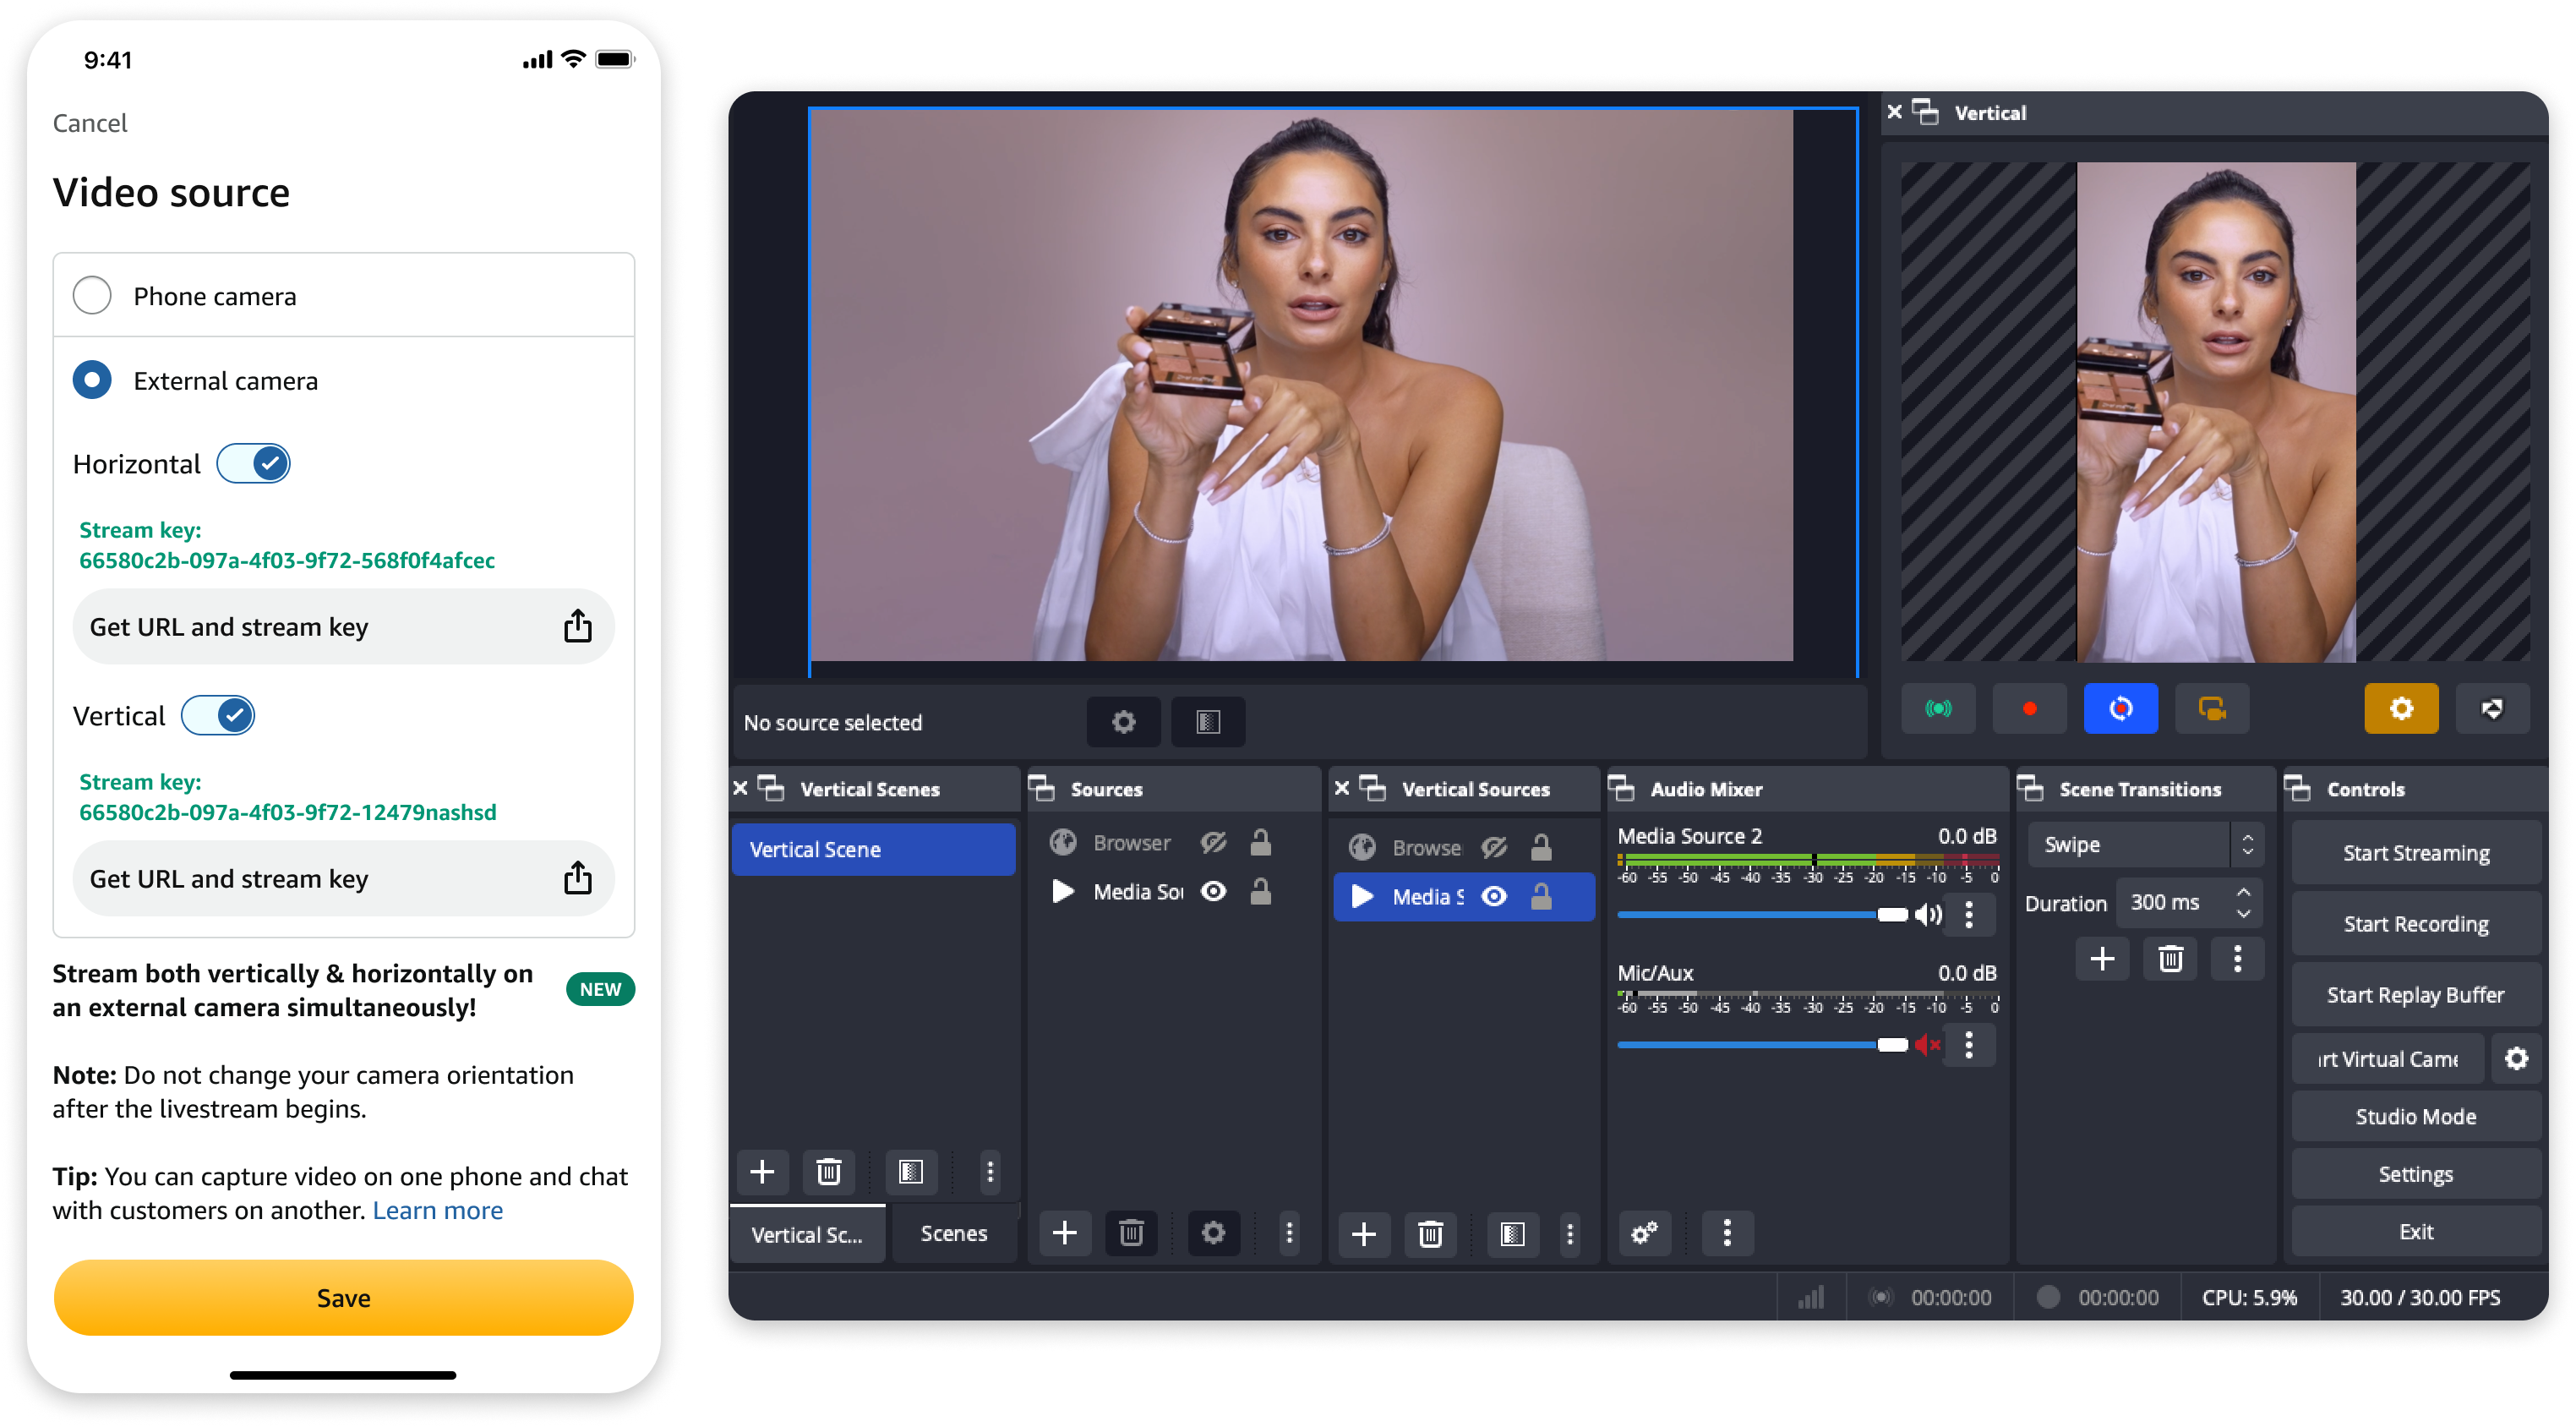
Task: Click the green stream icon under Vertical preview
Action: 1937,708
